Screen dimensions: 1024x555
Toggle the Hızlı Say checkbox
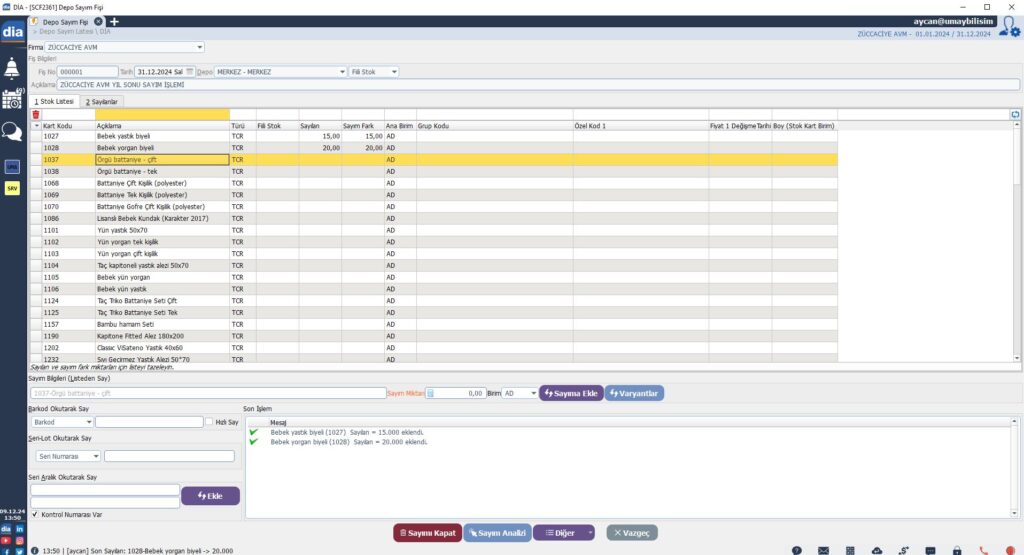point(209,422)
